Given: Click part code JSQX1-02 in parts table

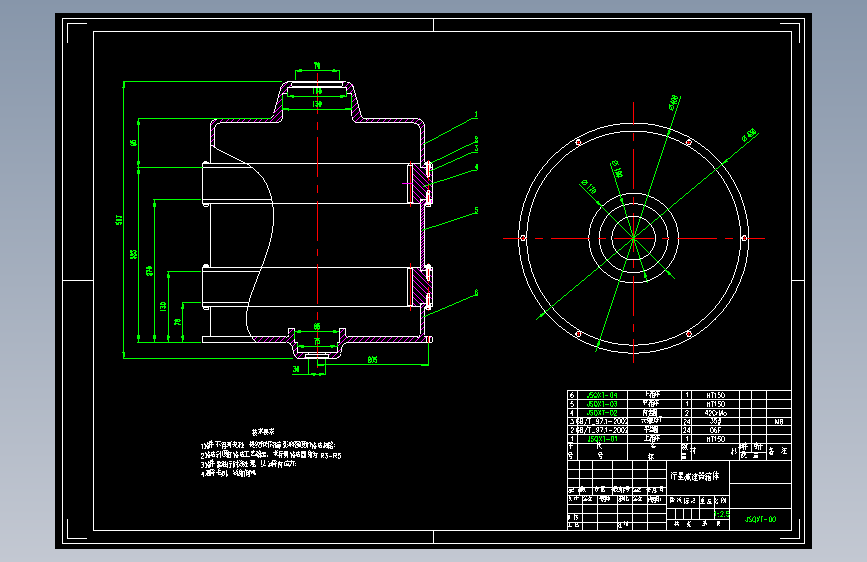Looking at the screenshot, I should [602, 413].
